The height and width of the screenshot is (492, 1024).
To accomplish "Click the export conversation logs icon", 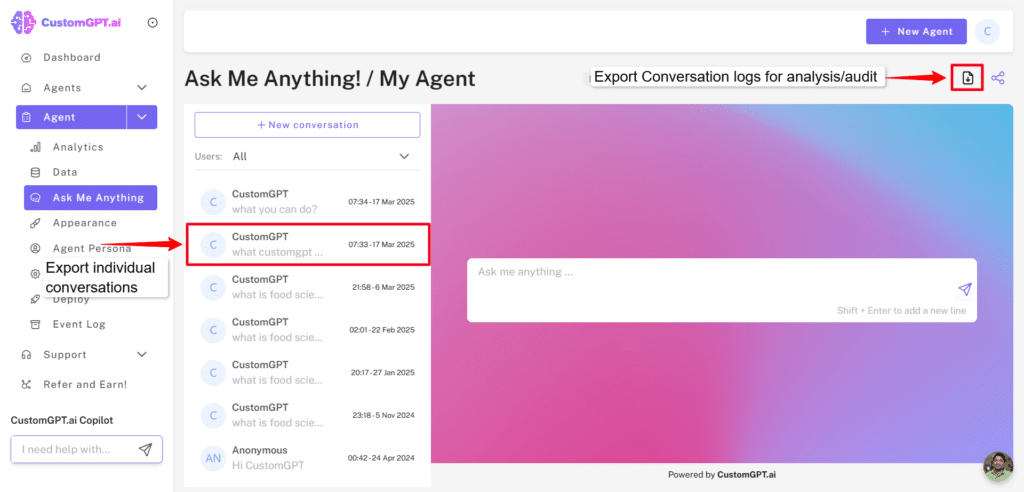I will point(967,78).
